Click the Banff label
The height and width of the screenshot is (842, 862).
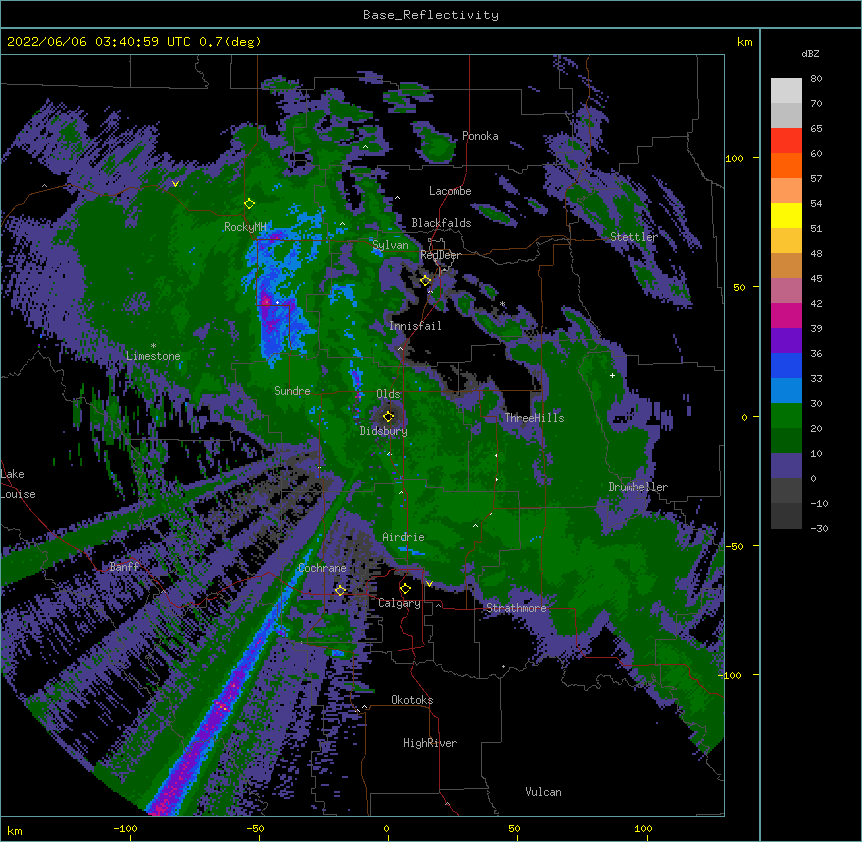tap(124, 567)
